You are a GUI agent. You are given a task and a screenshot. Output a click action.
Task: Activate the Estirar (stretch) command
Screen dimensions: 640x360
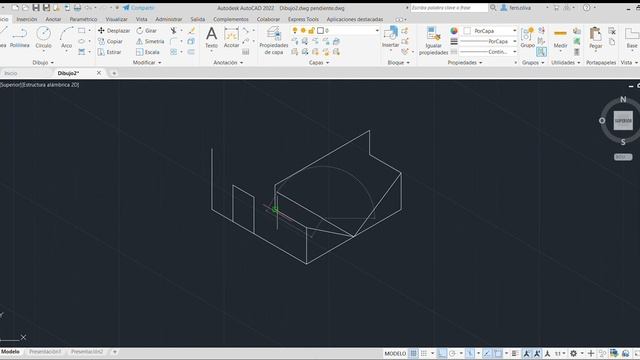tap(109, 52)
